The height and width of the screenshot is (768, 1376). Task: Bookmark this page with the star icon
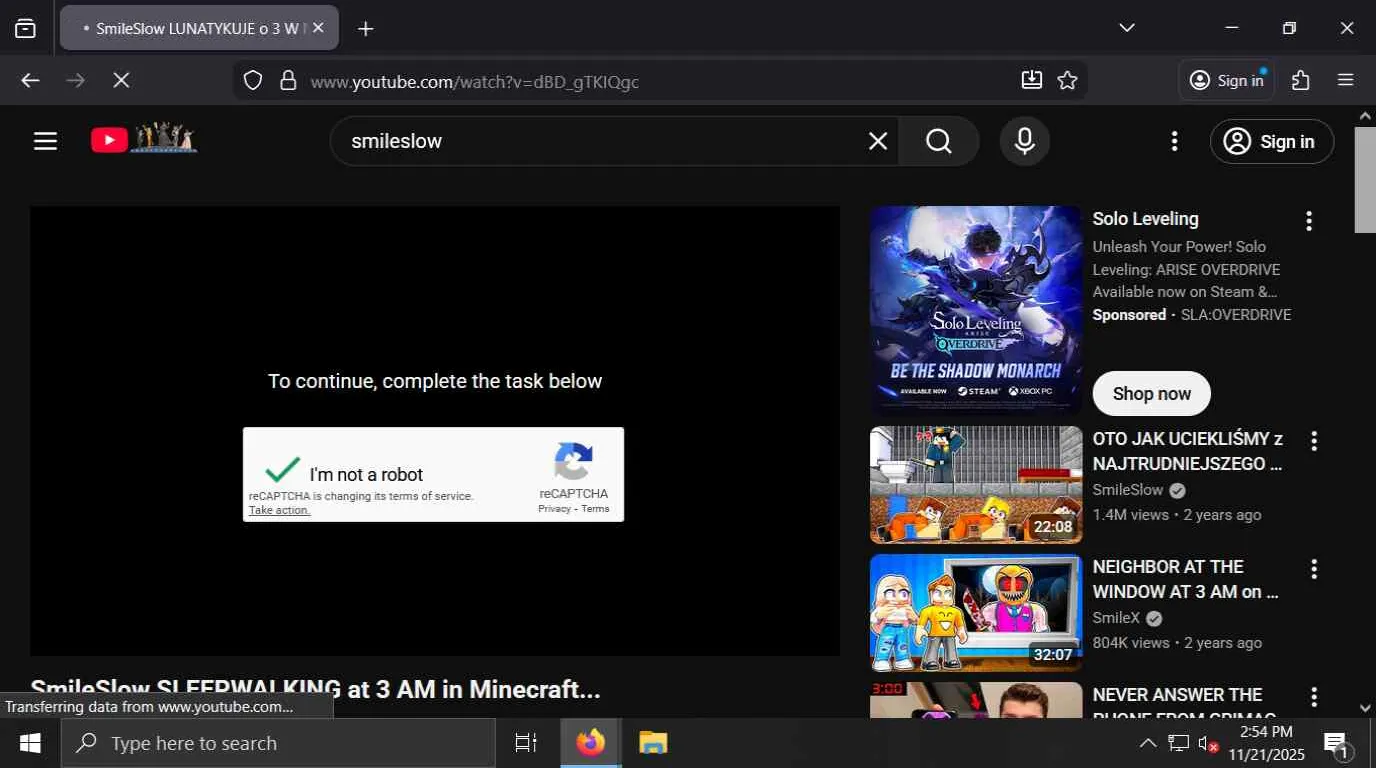click(1068, 81)
